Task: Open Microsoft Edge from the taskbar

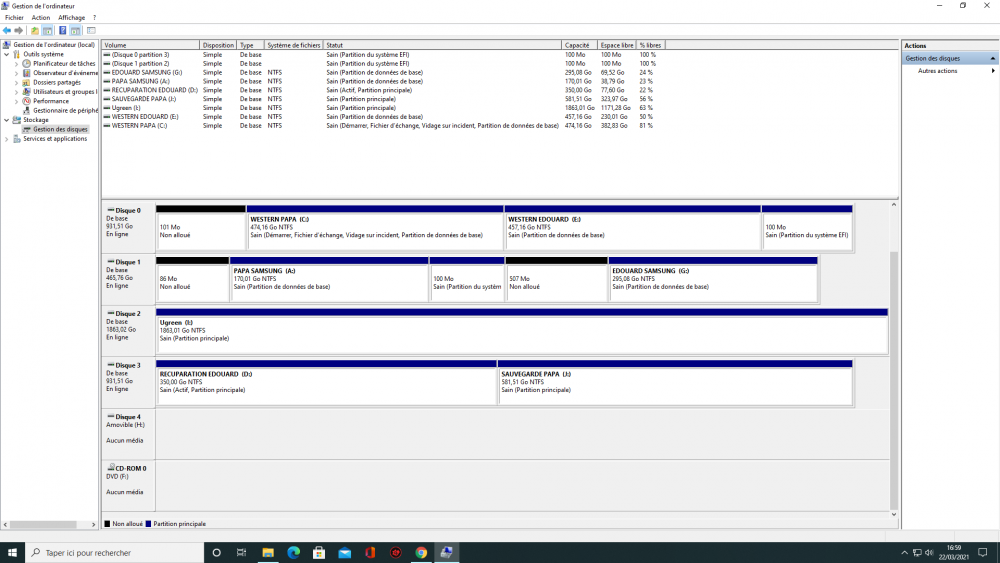Action: click(294, 552)
